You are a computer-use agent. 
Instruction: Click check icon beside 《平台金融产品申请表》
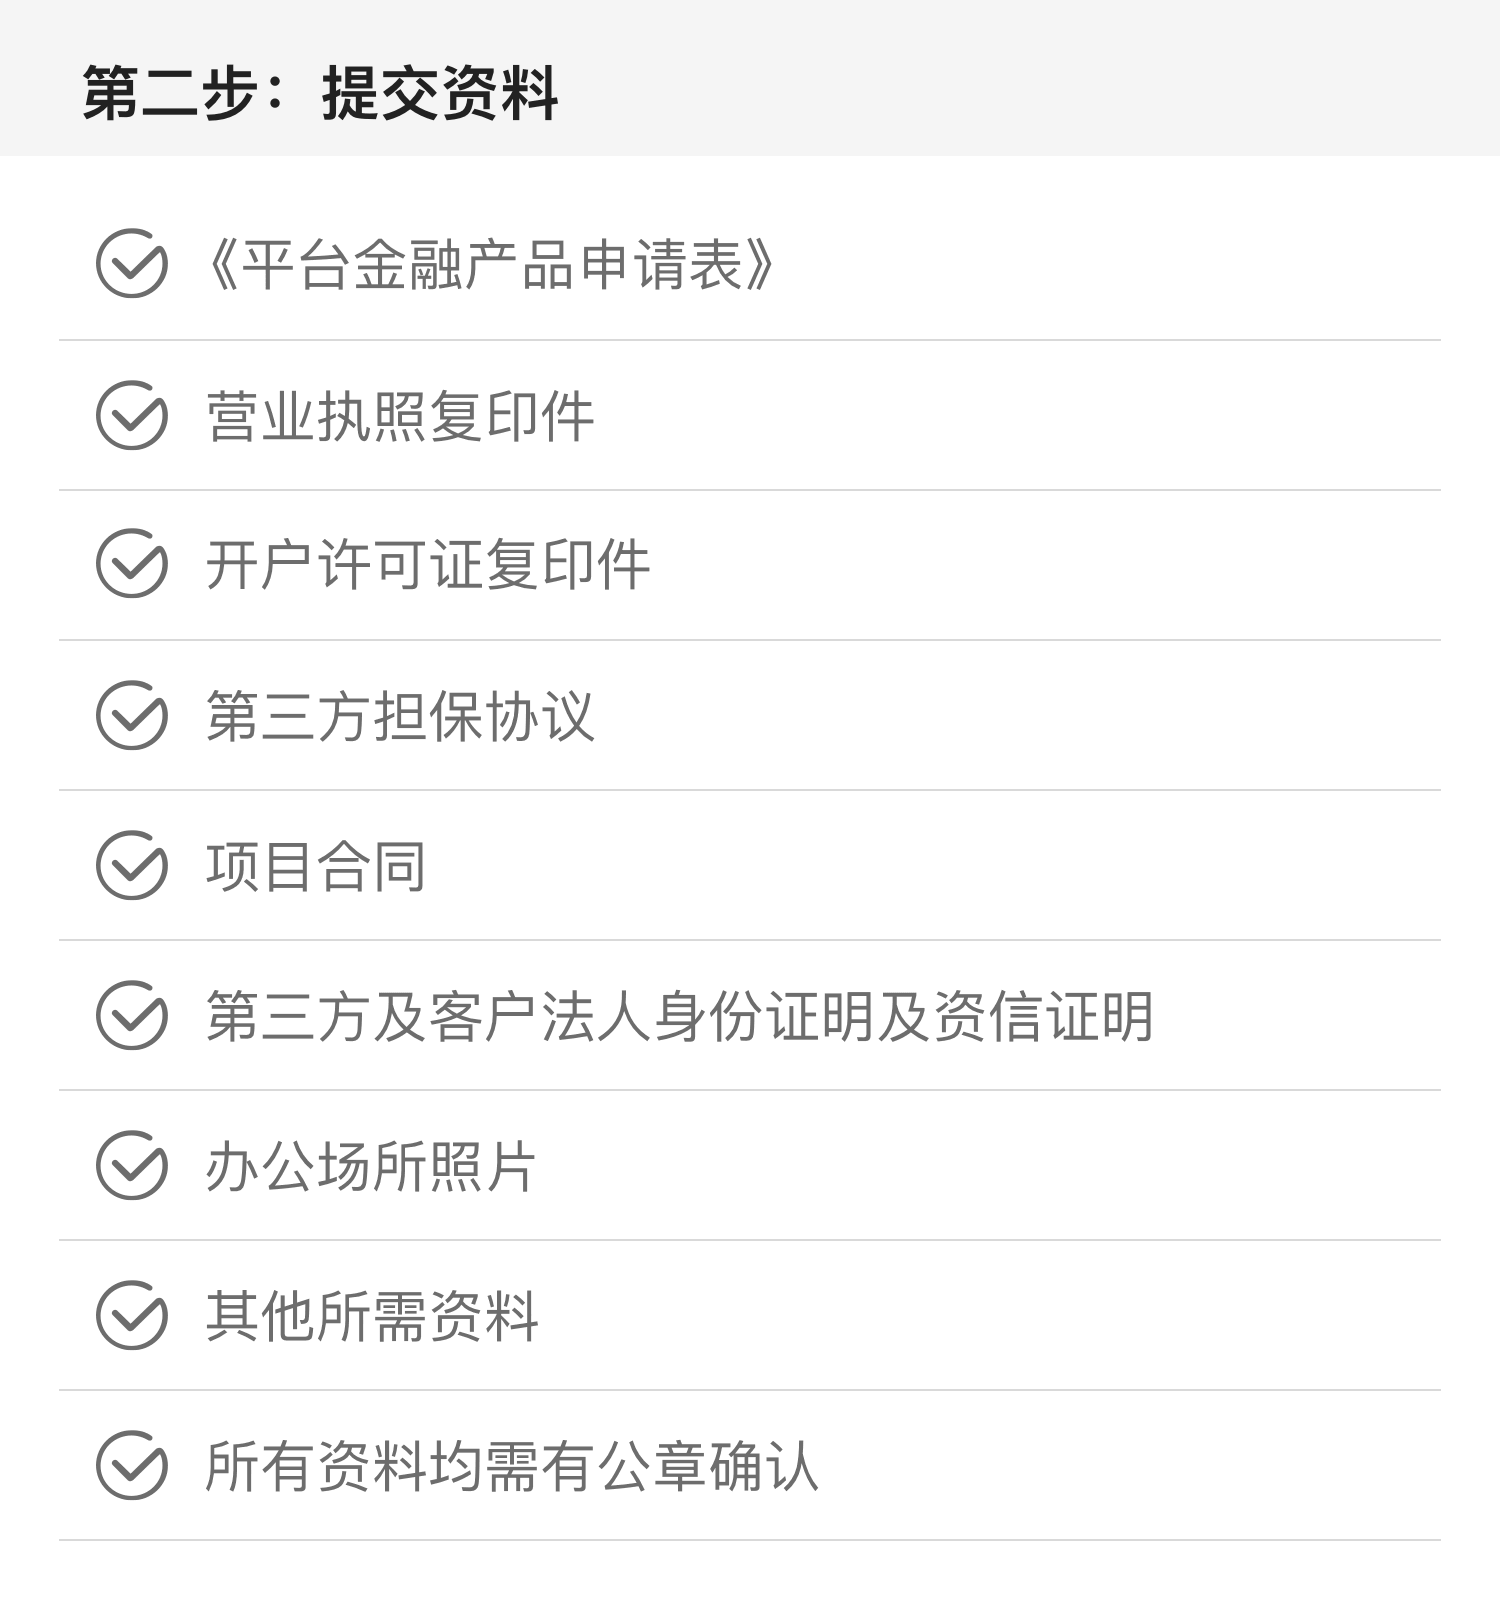point(131,264)
